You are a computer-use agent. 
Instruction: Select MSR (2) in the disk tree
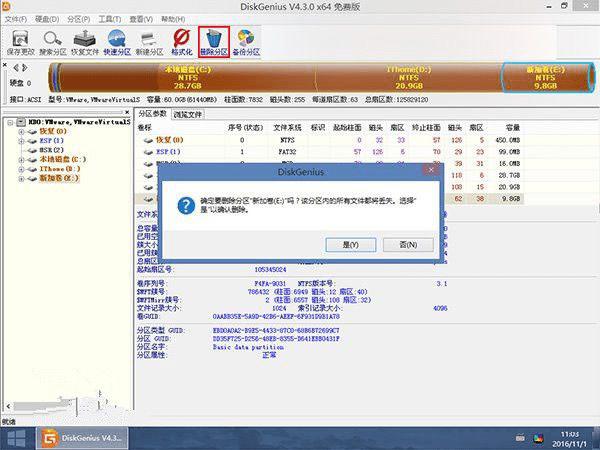tap(51, 150)
